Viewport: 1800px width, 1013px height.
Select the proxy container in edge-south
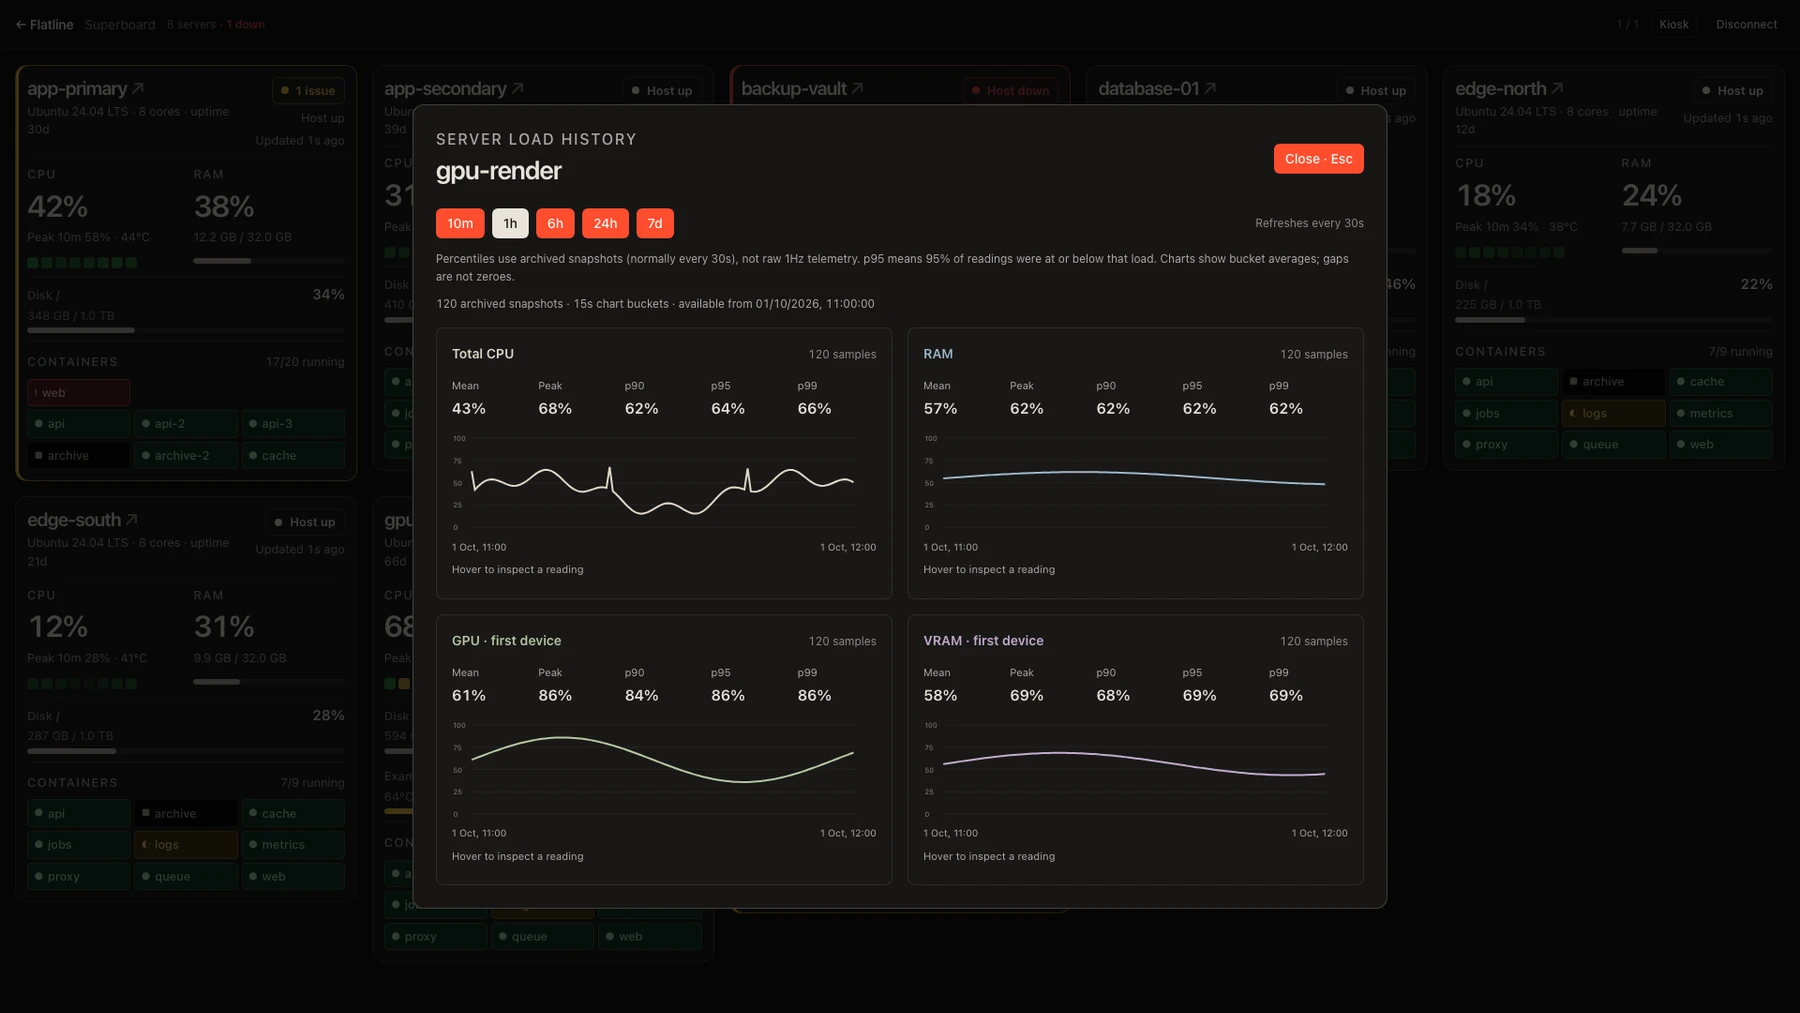click(x=79, y=876)
